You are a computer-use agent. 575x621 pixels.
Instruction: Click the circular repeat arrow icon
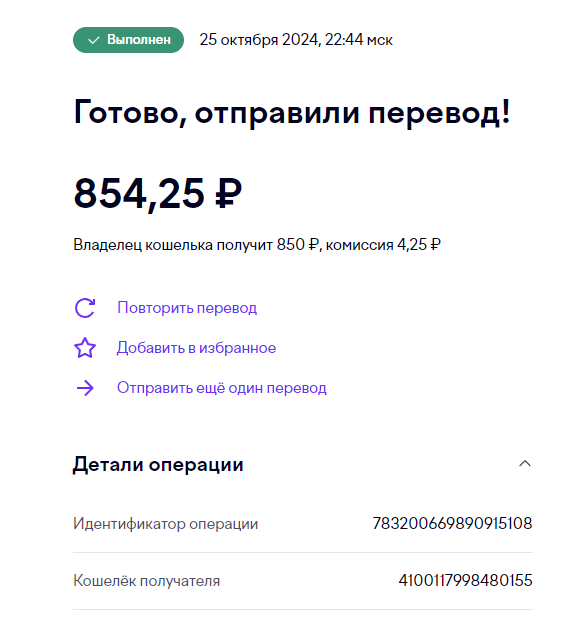[85, 308]
